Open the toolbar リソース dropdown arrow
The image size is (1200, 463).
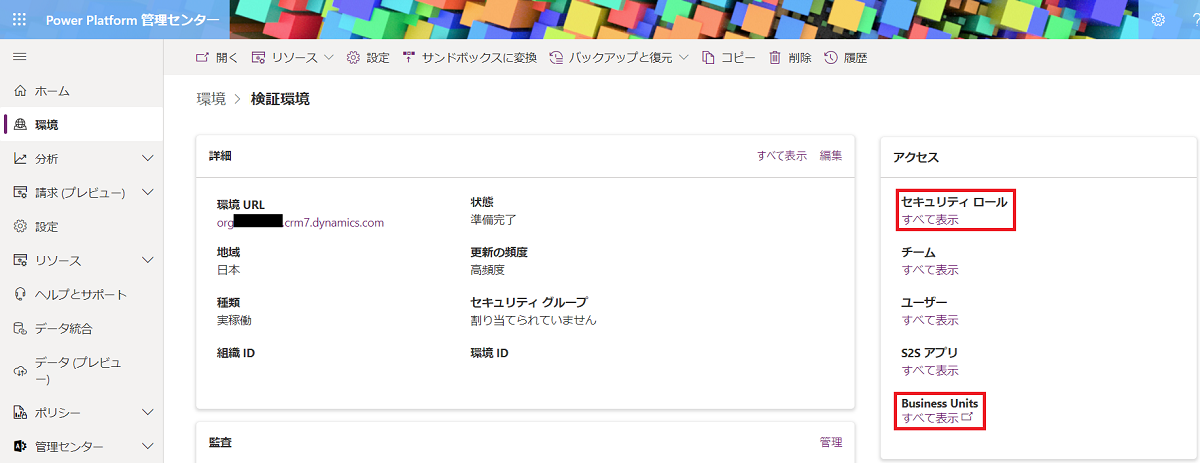pos(329,58)
